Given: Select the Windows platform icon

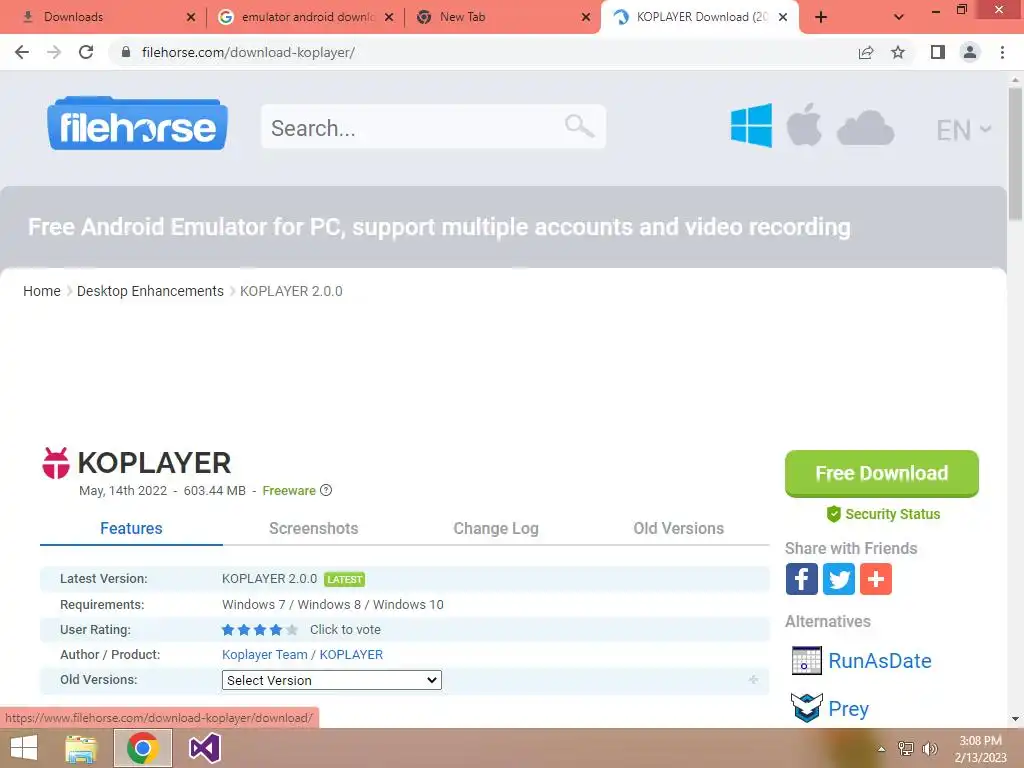Looking at the screenshot, I should (x=751, y=125).
